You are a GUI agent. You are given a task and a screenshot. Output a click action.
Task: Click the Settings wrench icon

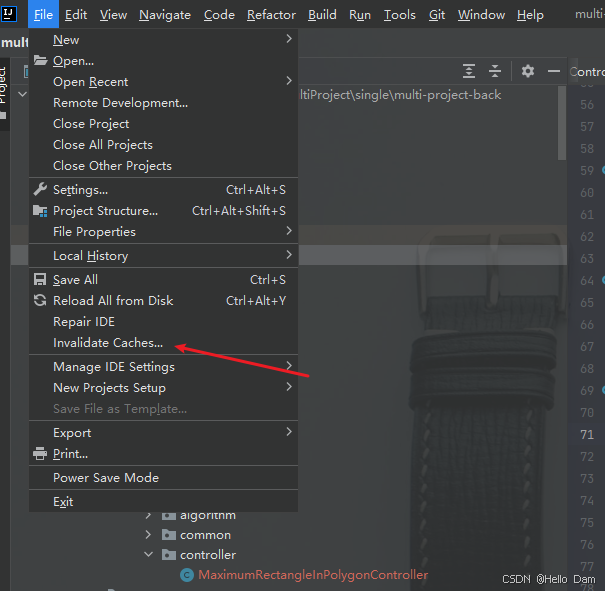click(x=40, y=189)
